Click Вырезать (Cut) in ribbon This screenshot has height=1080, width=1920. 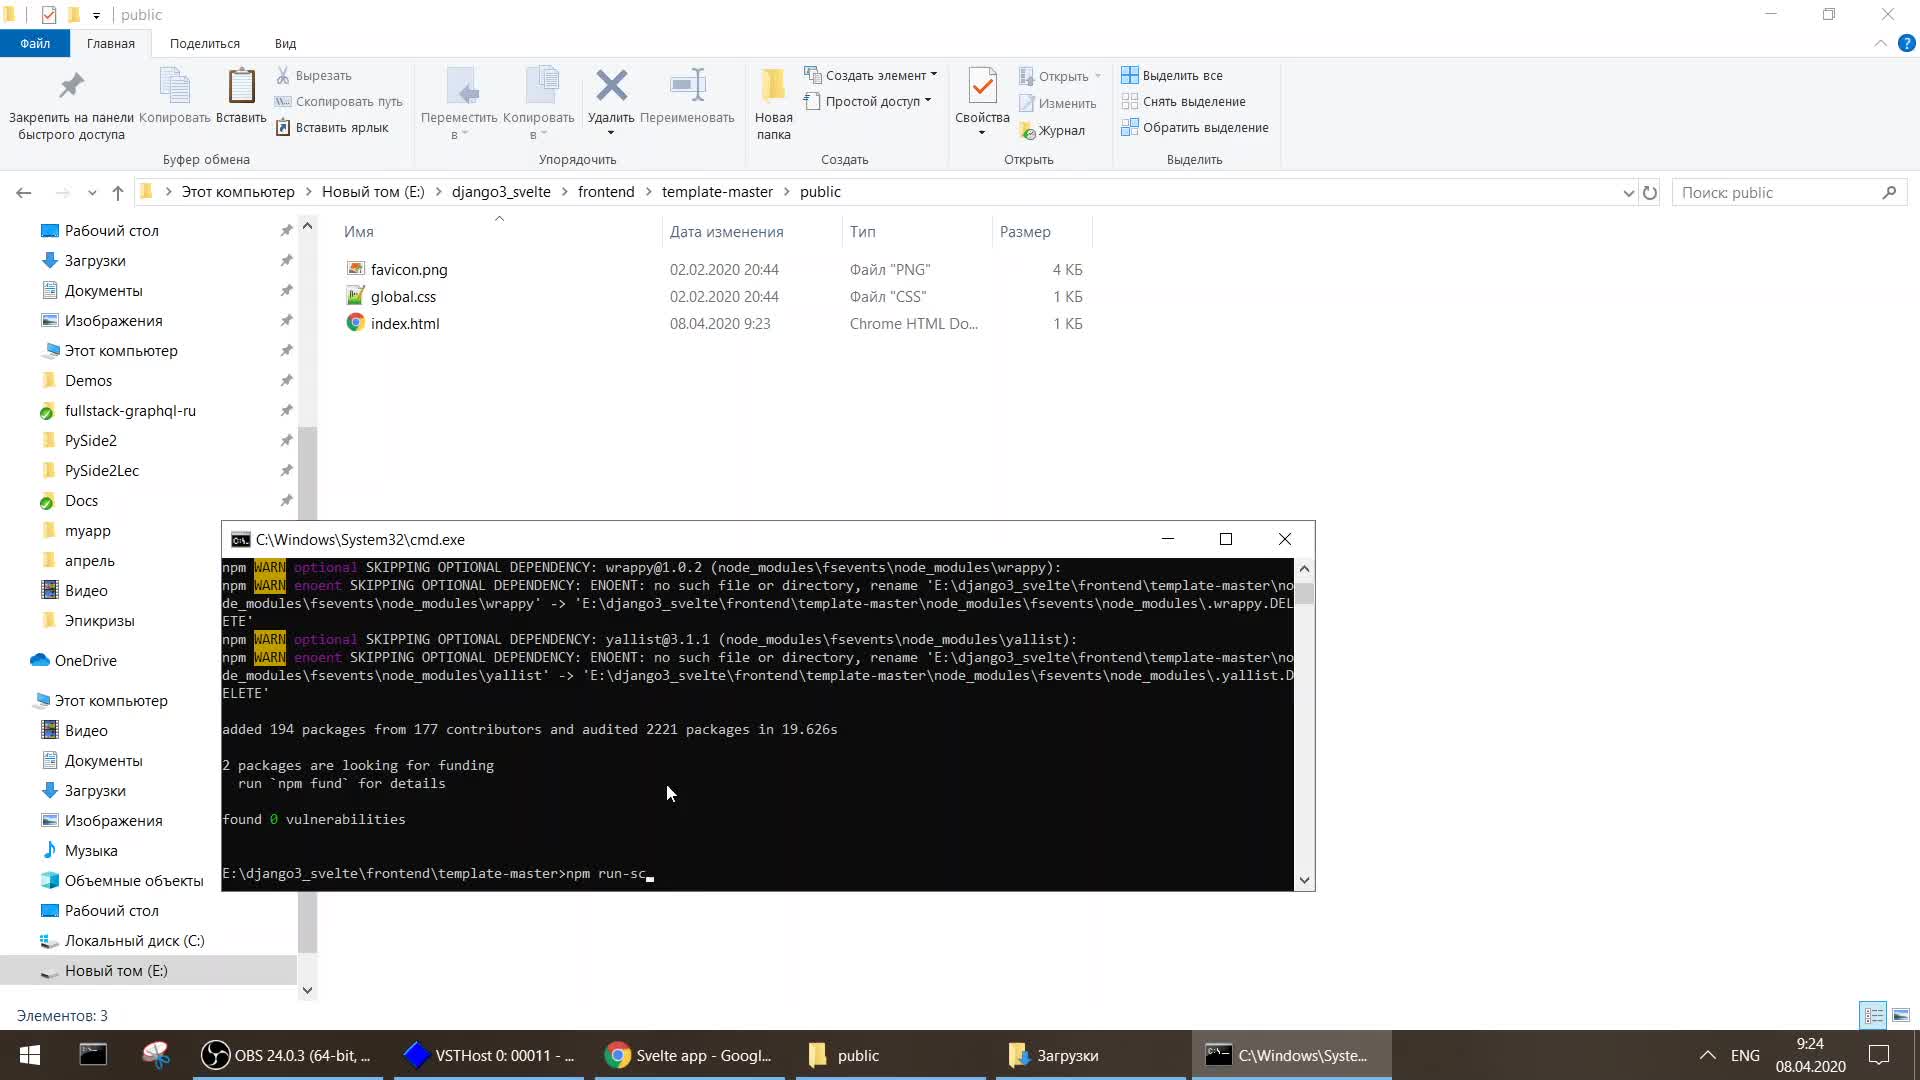pos(314,75)
